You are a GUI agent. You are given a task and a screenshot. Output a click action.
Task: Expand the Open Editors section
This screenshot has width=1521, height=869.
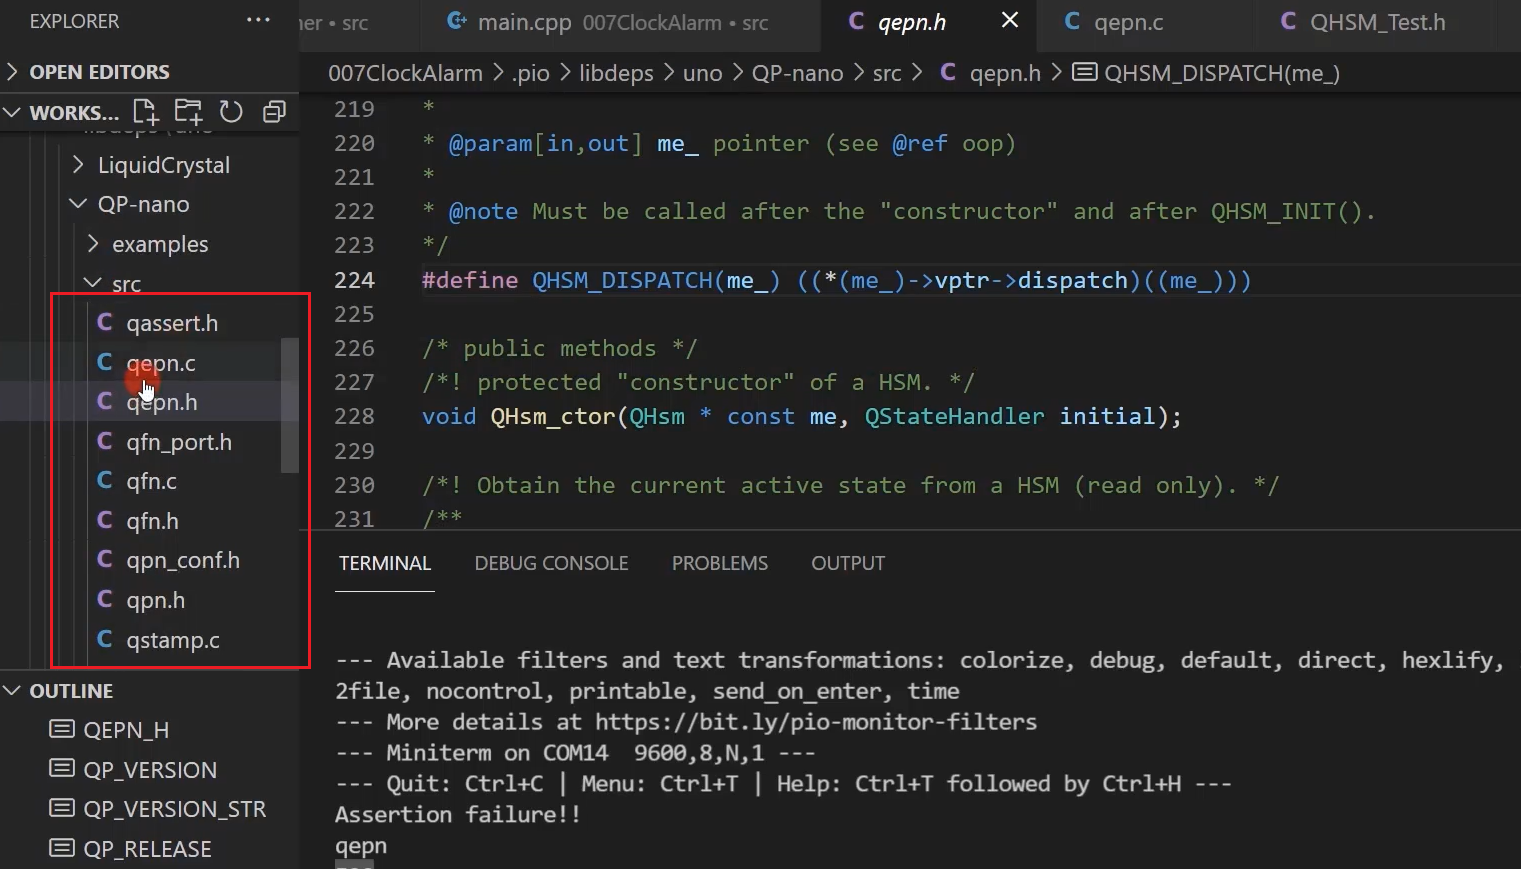150,72
